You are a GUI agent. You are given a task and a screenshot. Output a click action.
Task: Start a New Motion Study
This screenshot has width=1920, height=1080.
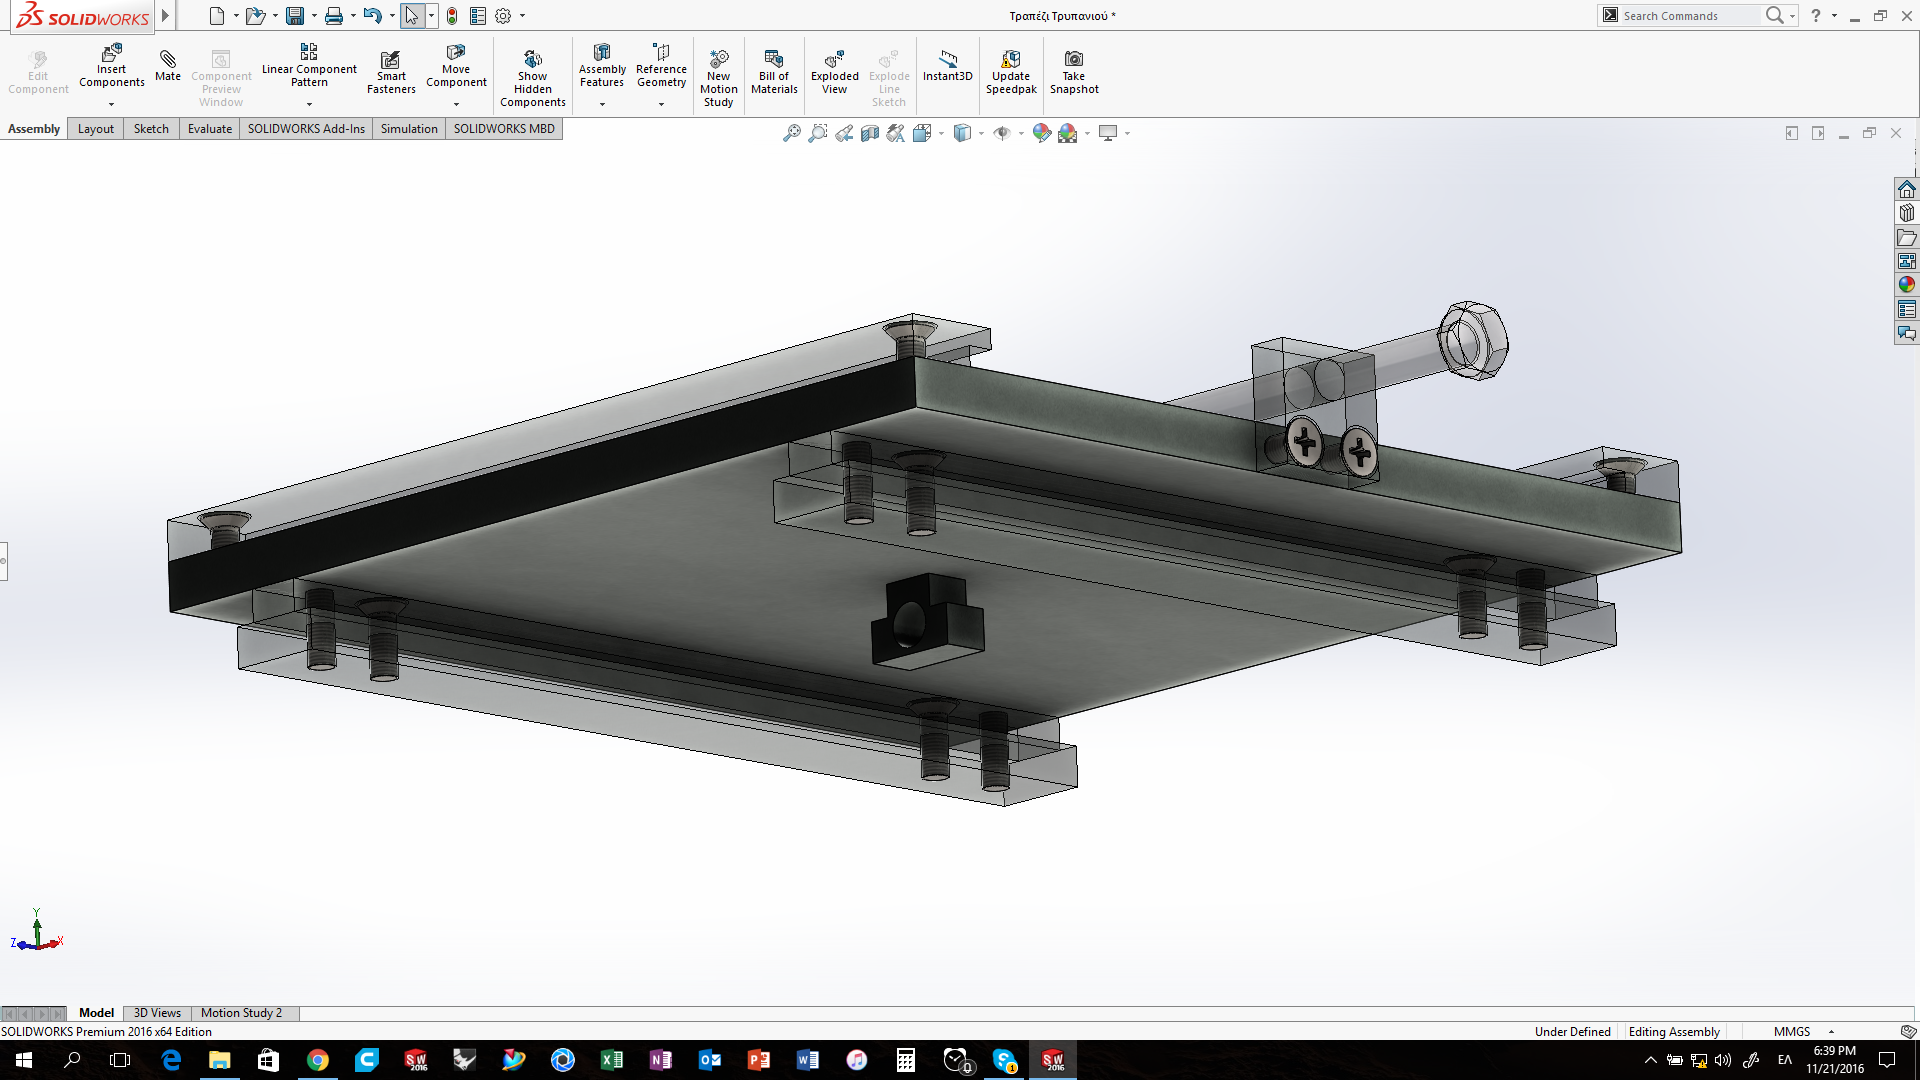[x=719, y=79]
